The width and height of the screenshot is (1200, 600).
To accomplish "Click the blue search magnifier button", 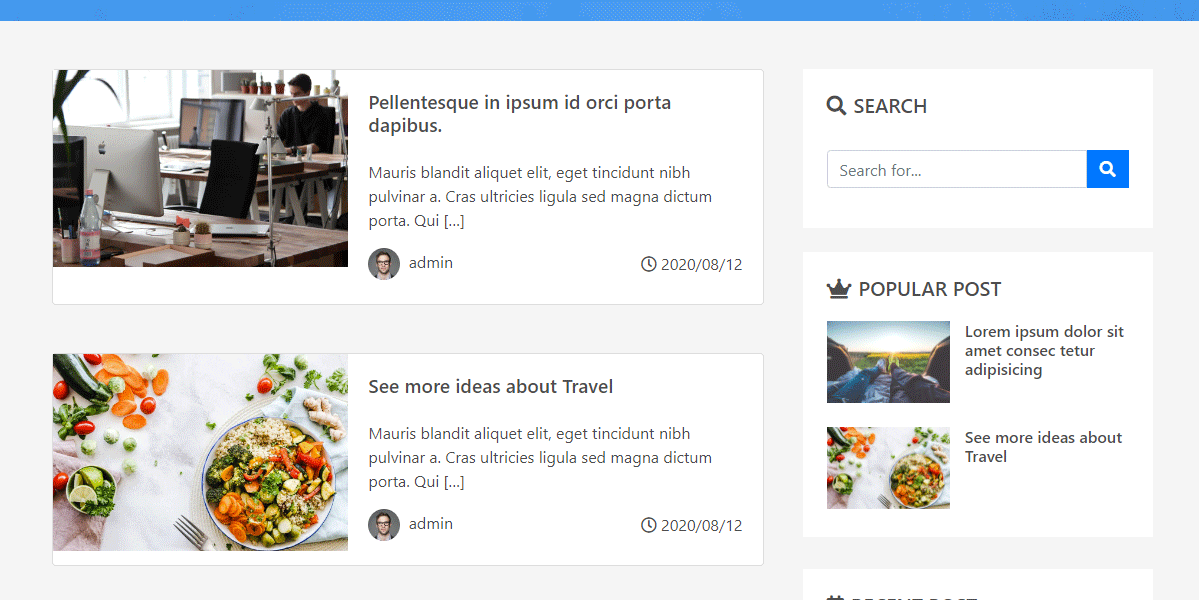I will pyautogui.click(x=1107, y=169).
